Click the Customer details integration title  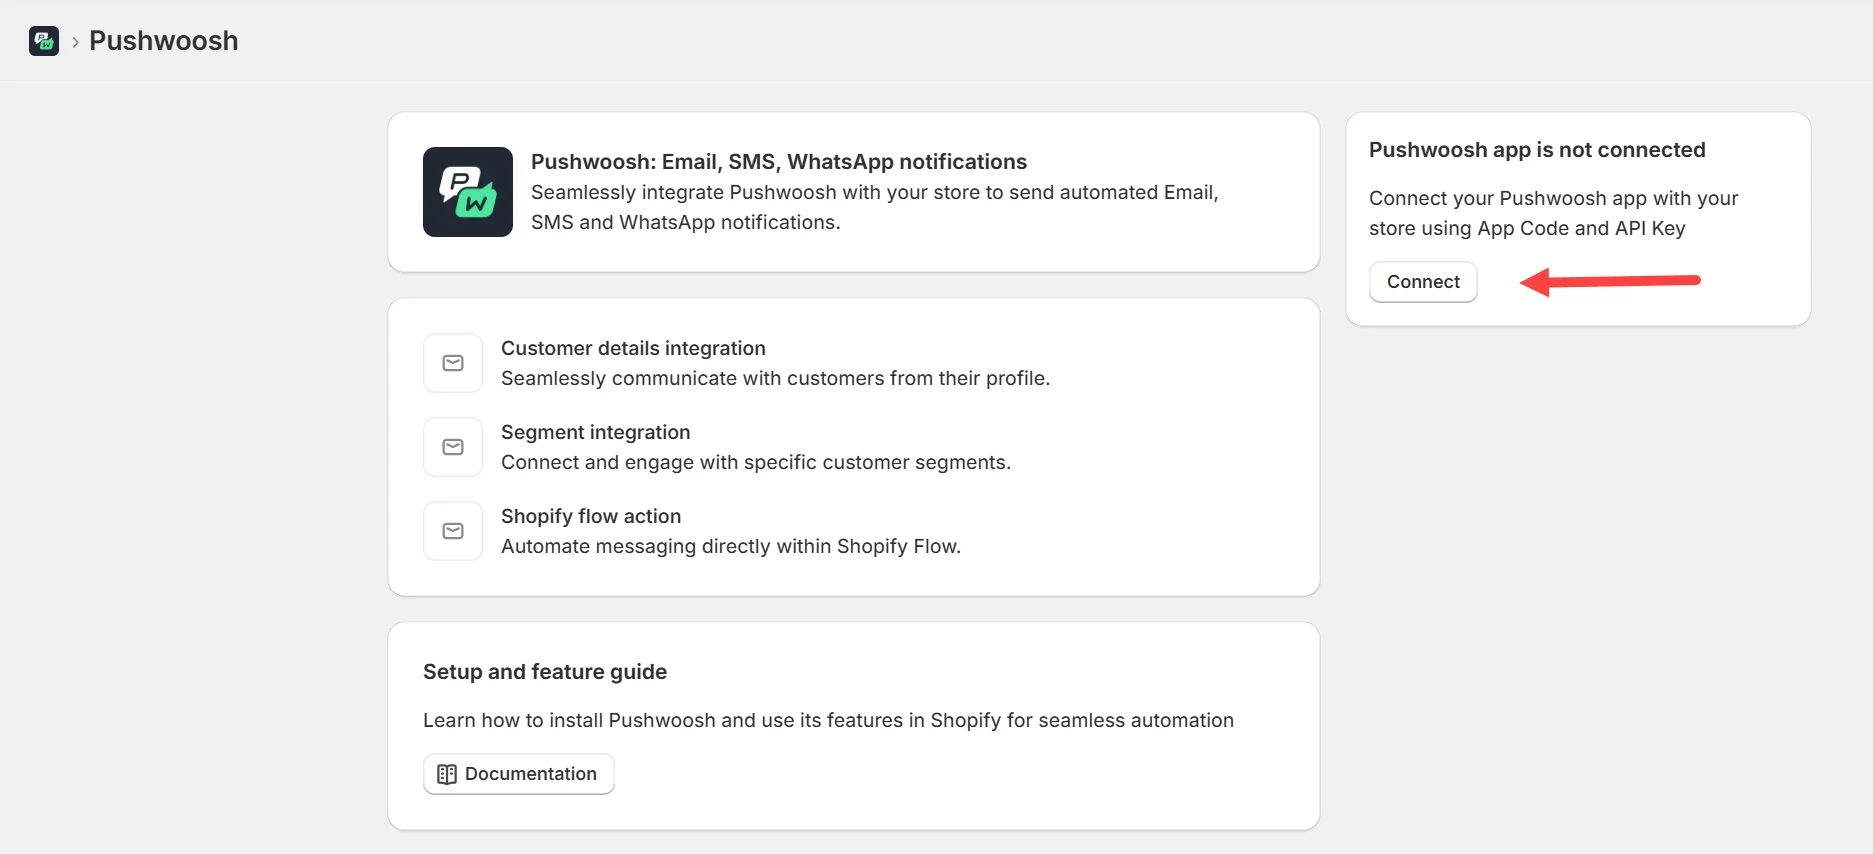[x=633, y=348]
